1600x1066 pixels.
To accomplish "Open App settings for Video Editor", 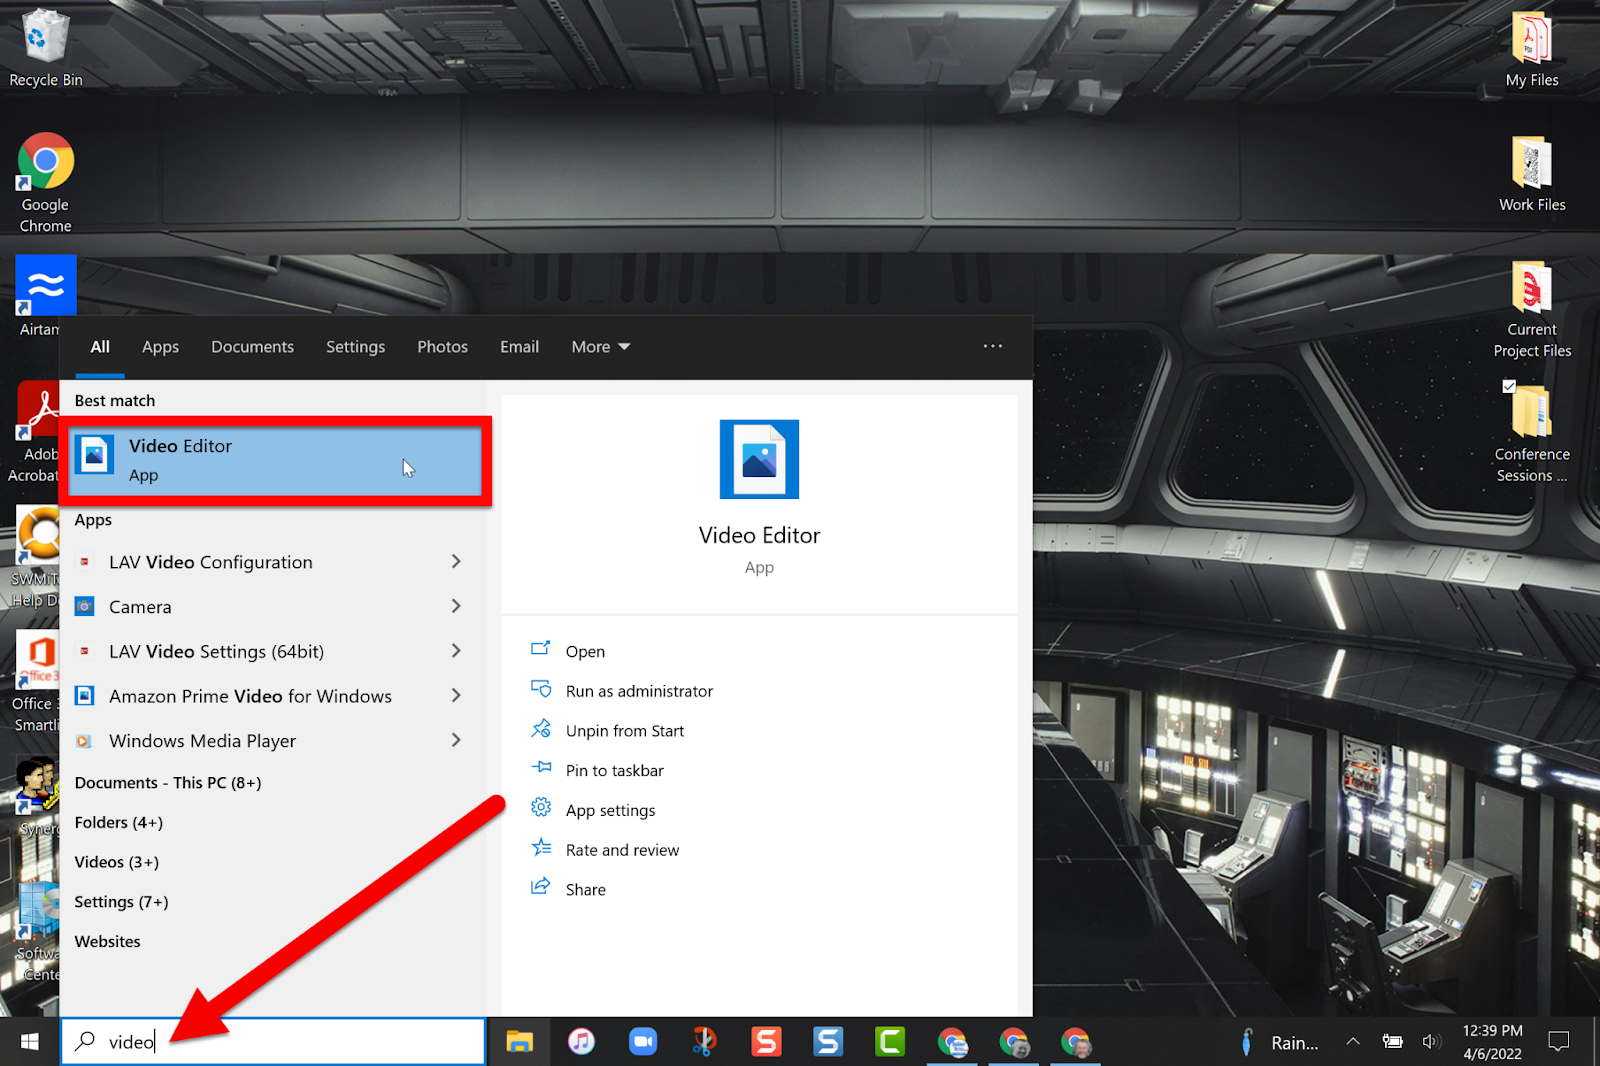I will [593, 810].
